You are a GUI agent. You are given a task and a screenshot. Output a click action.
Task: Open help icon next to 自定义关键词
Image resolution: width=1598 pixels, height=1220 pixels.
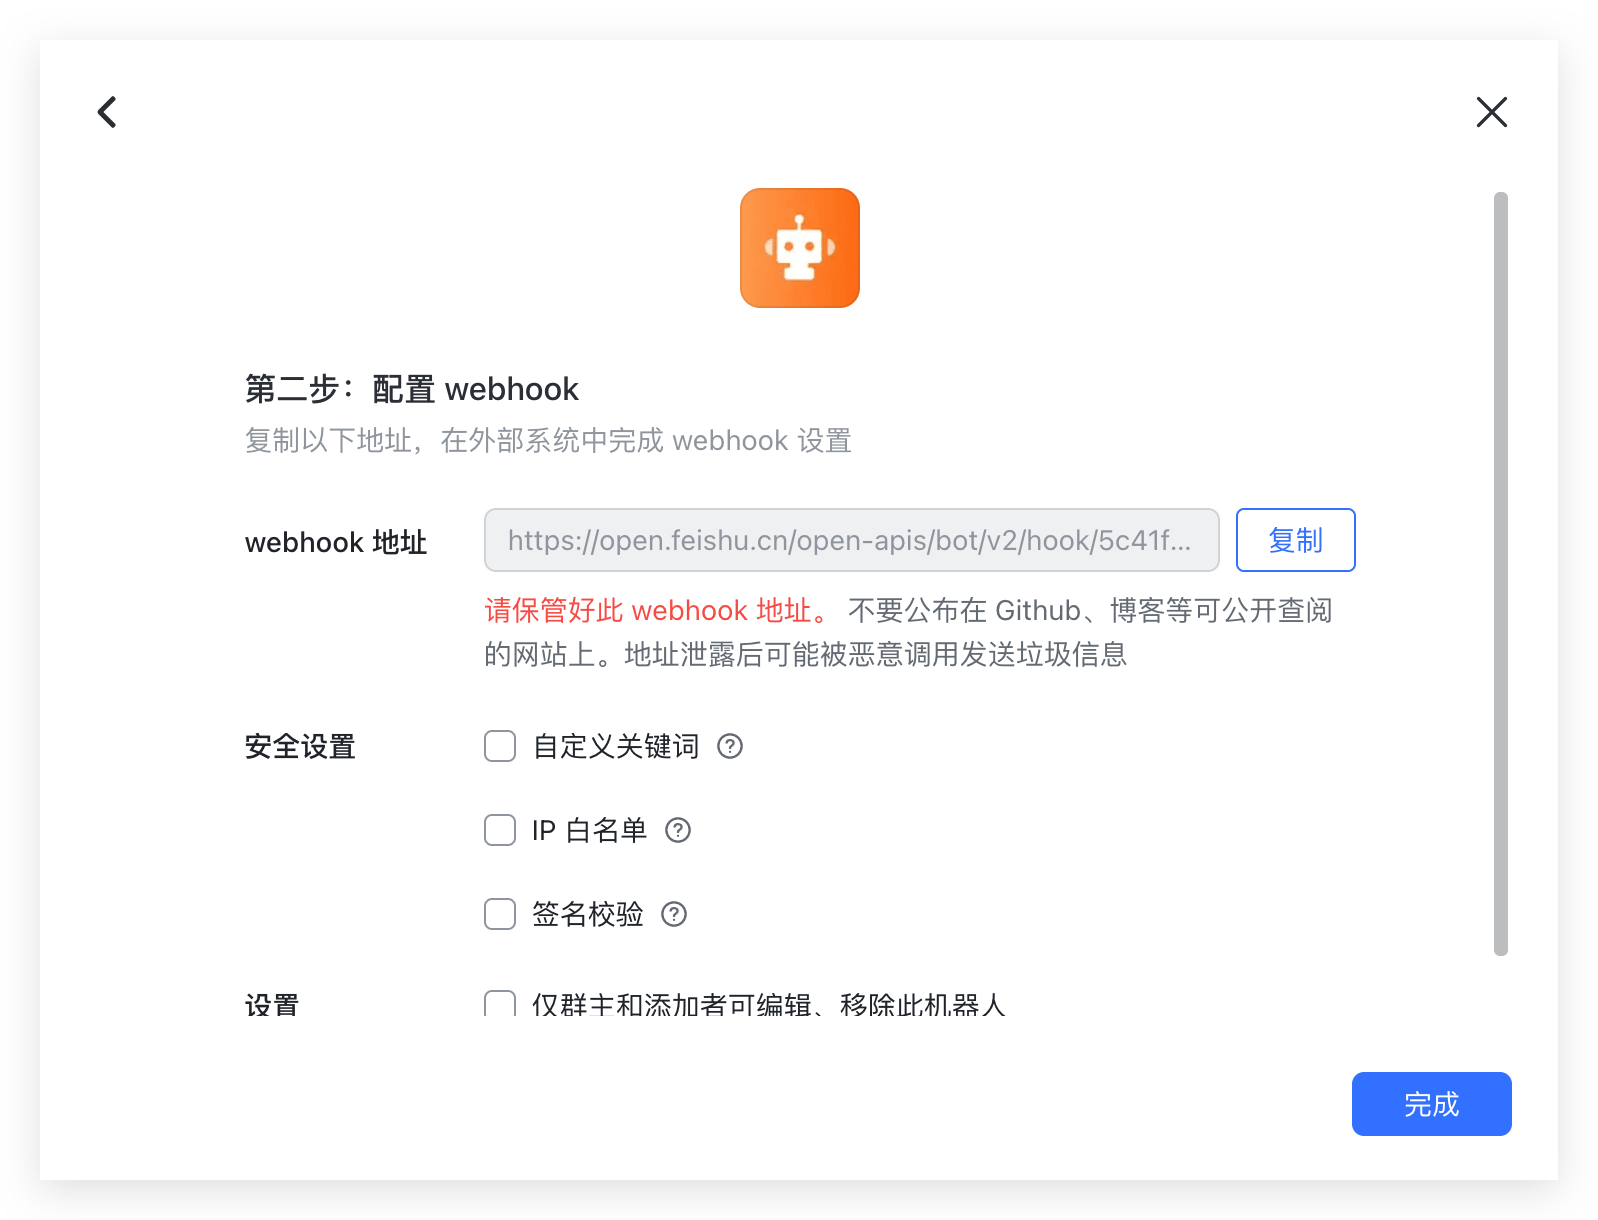(730, 746)
